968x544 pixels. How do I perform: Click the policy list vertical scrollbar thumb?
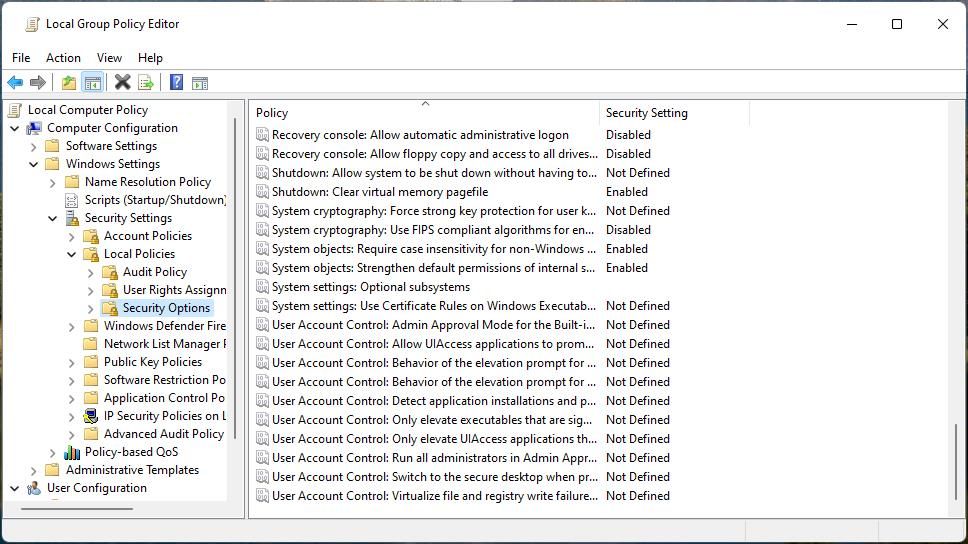(x=956, y=462)
